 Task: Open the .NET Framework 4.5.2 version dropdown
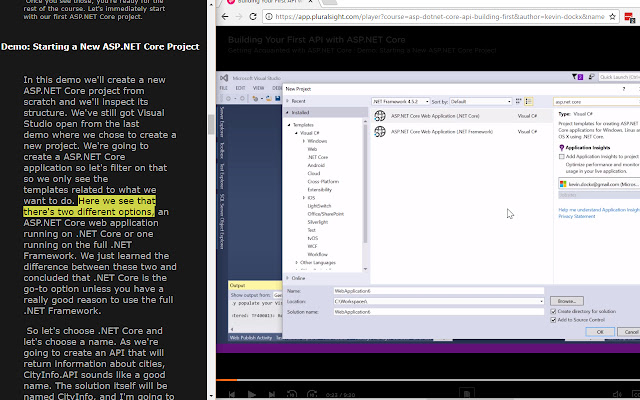400,101
